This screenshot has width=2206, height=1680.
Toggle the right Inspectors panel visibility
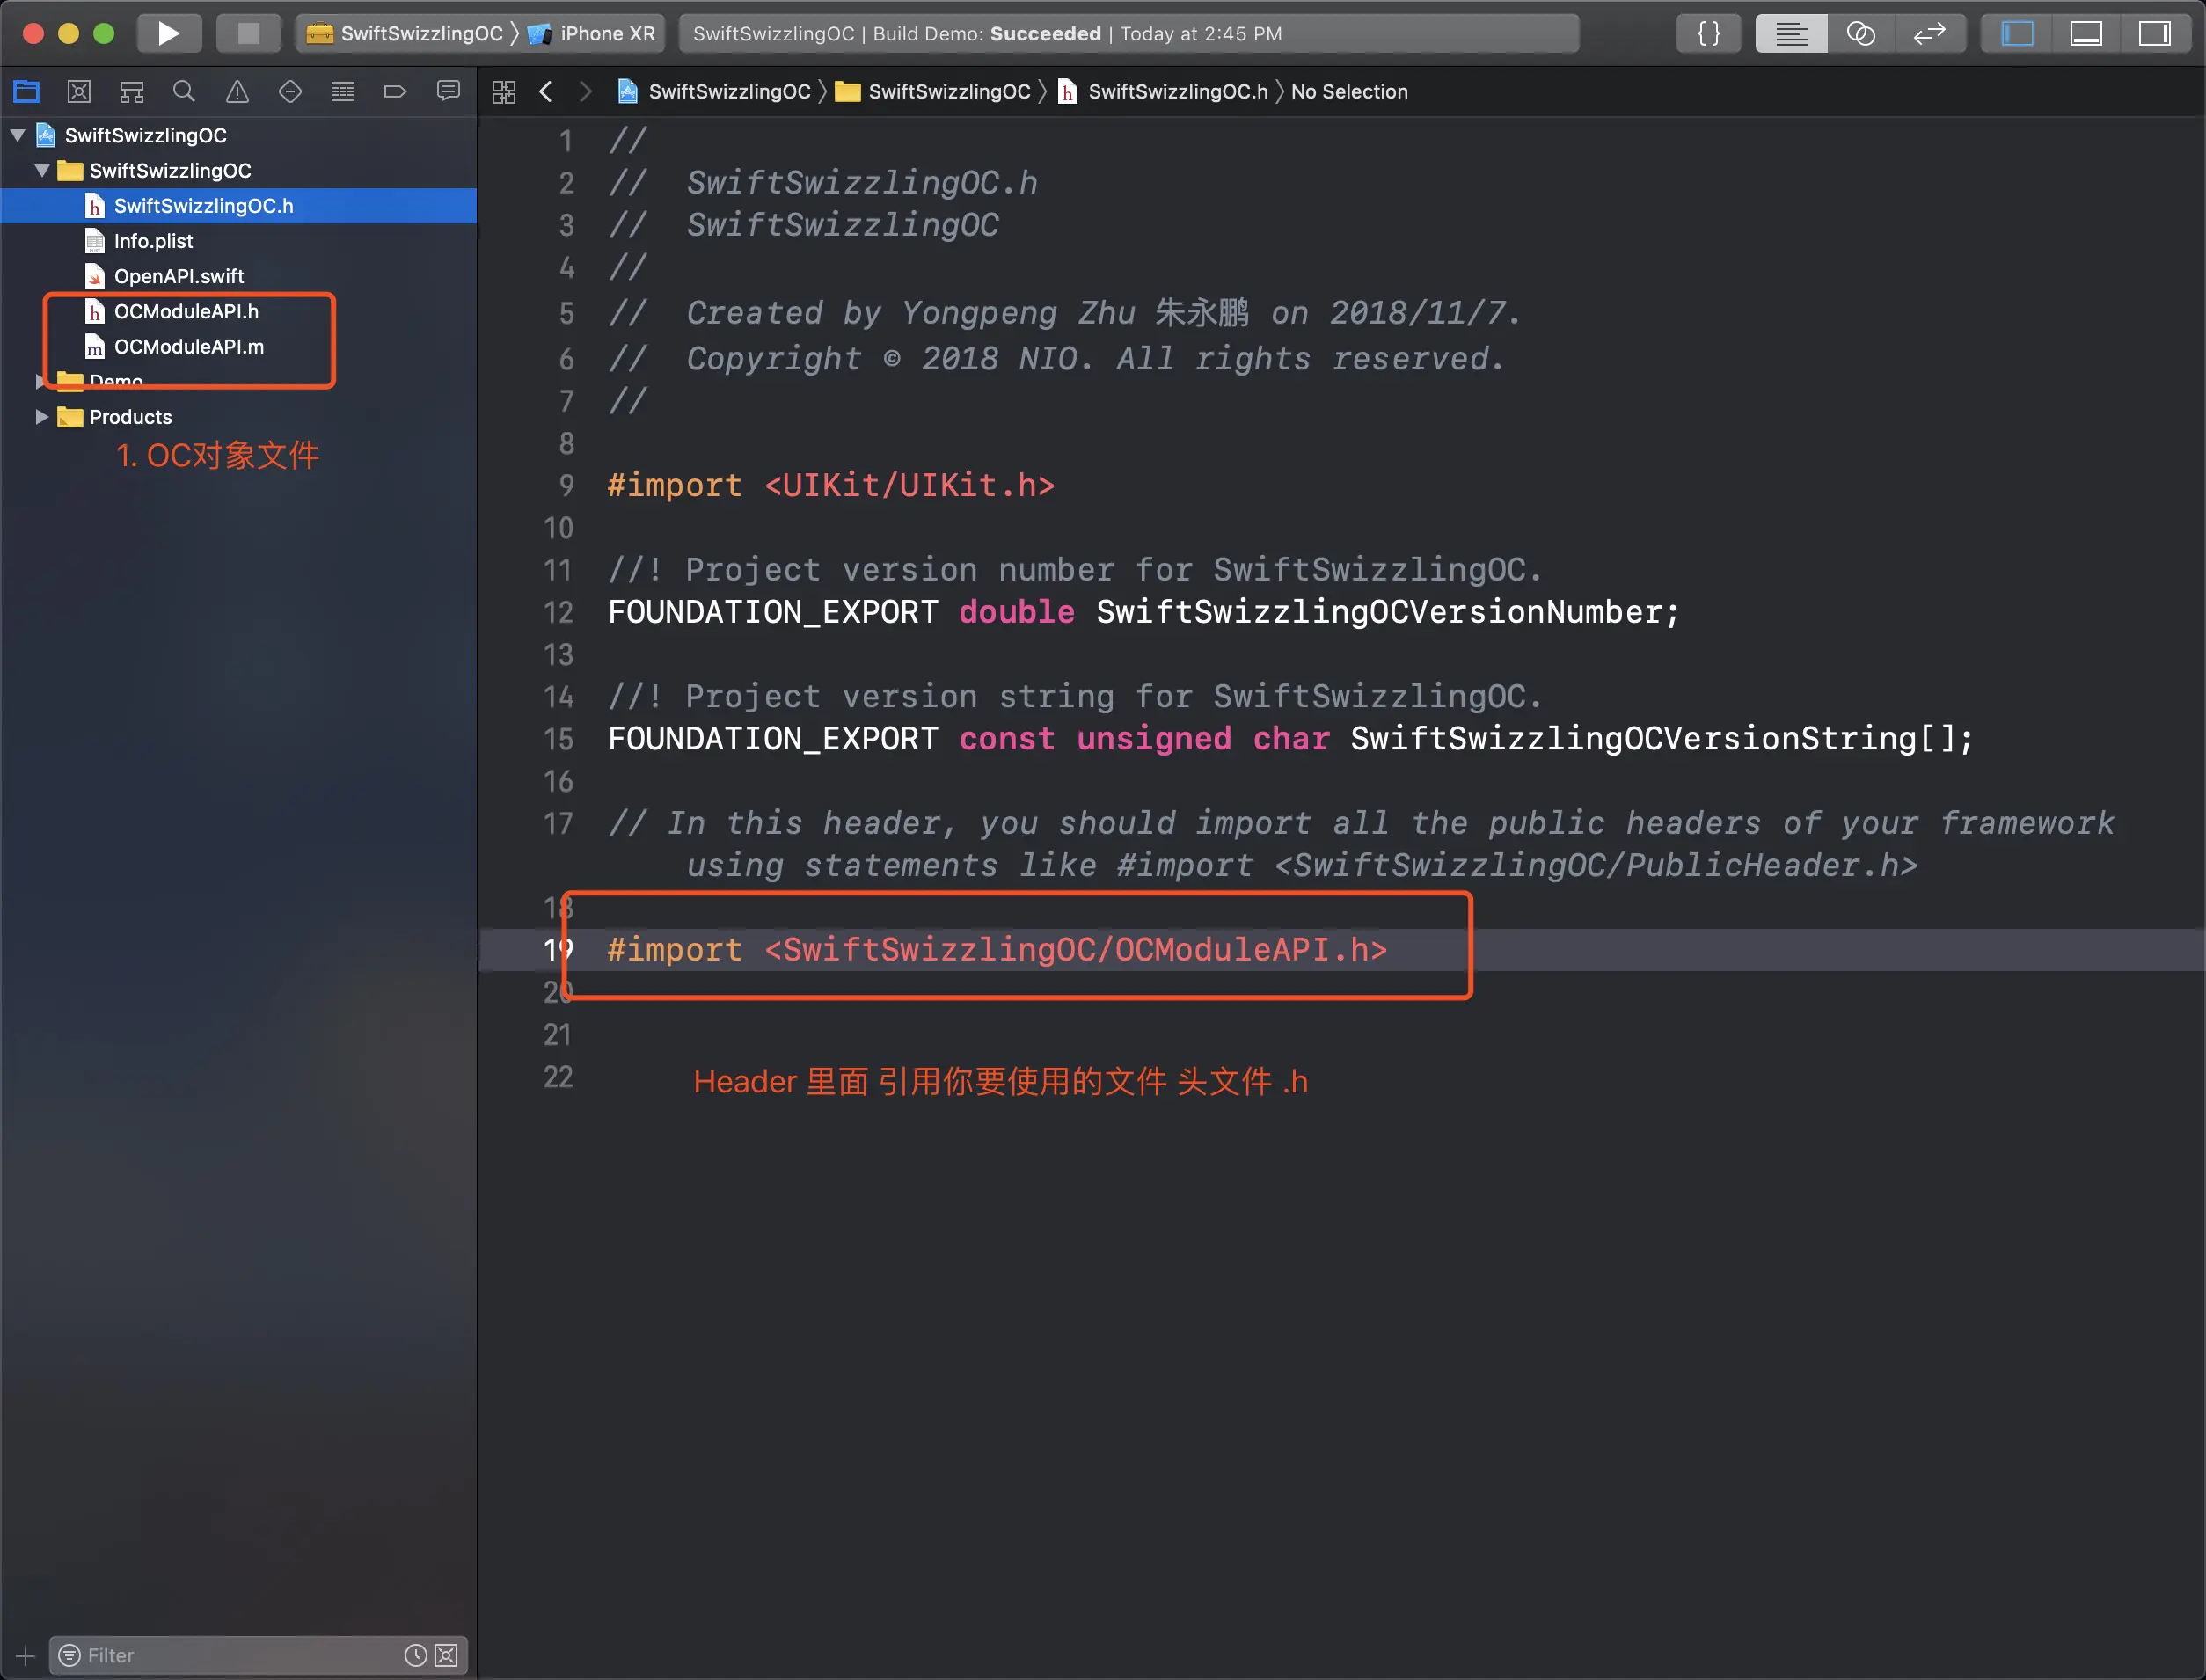(x=2154, y=33)
